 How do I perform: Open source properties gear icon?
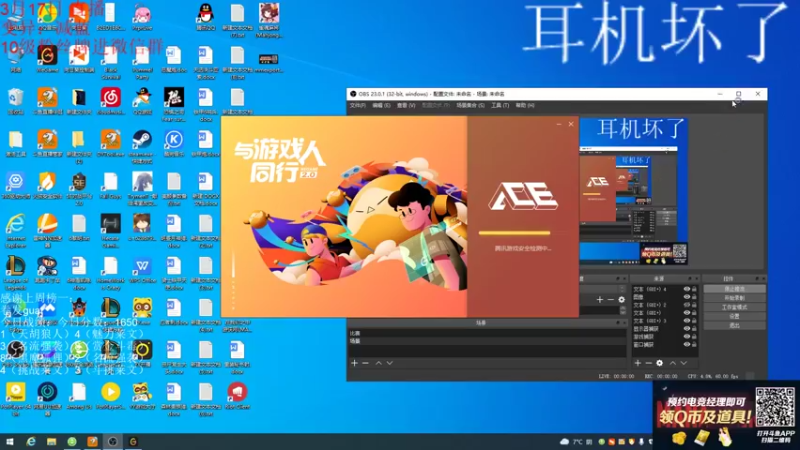tap(660, 363)
